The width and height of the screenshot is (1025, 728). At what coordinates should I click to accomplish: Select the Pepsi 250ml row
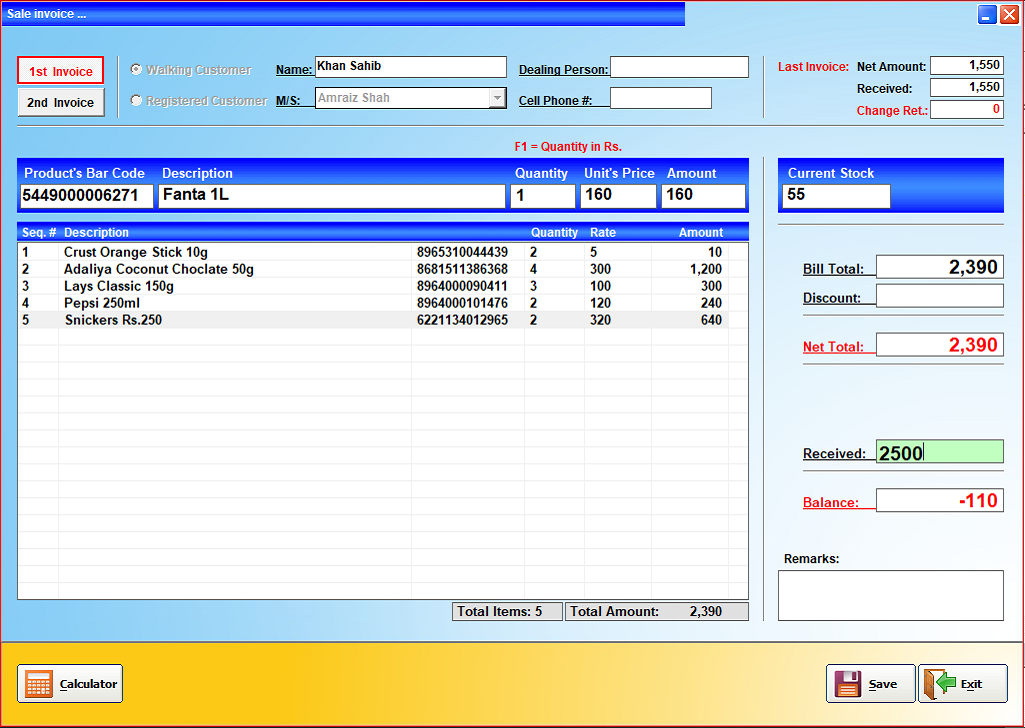click(373, 303)
